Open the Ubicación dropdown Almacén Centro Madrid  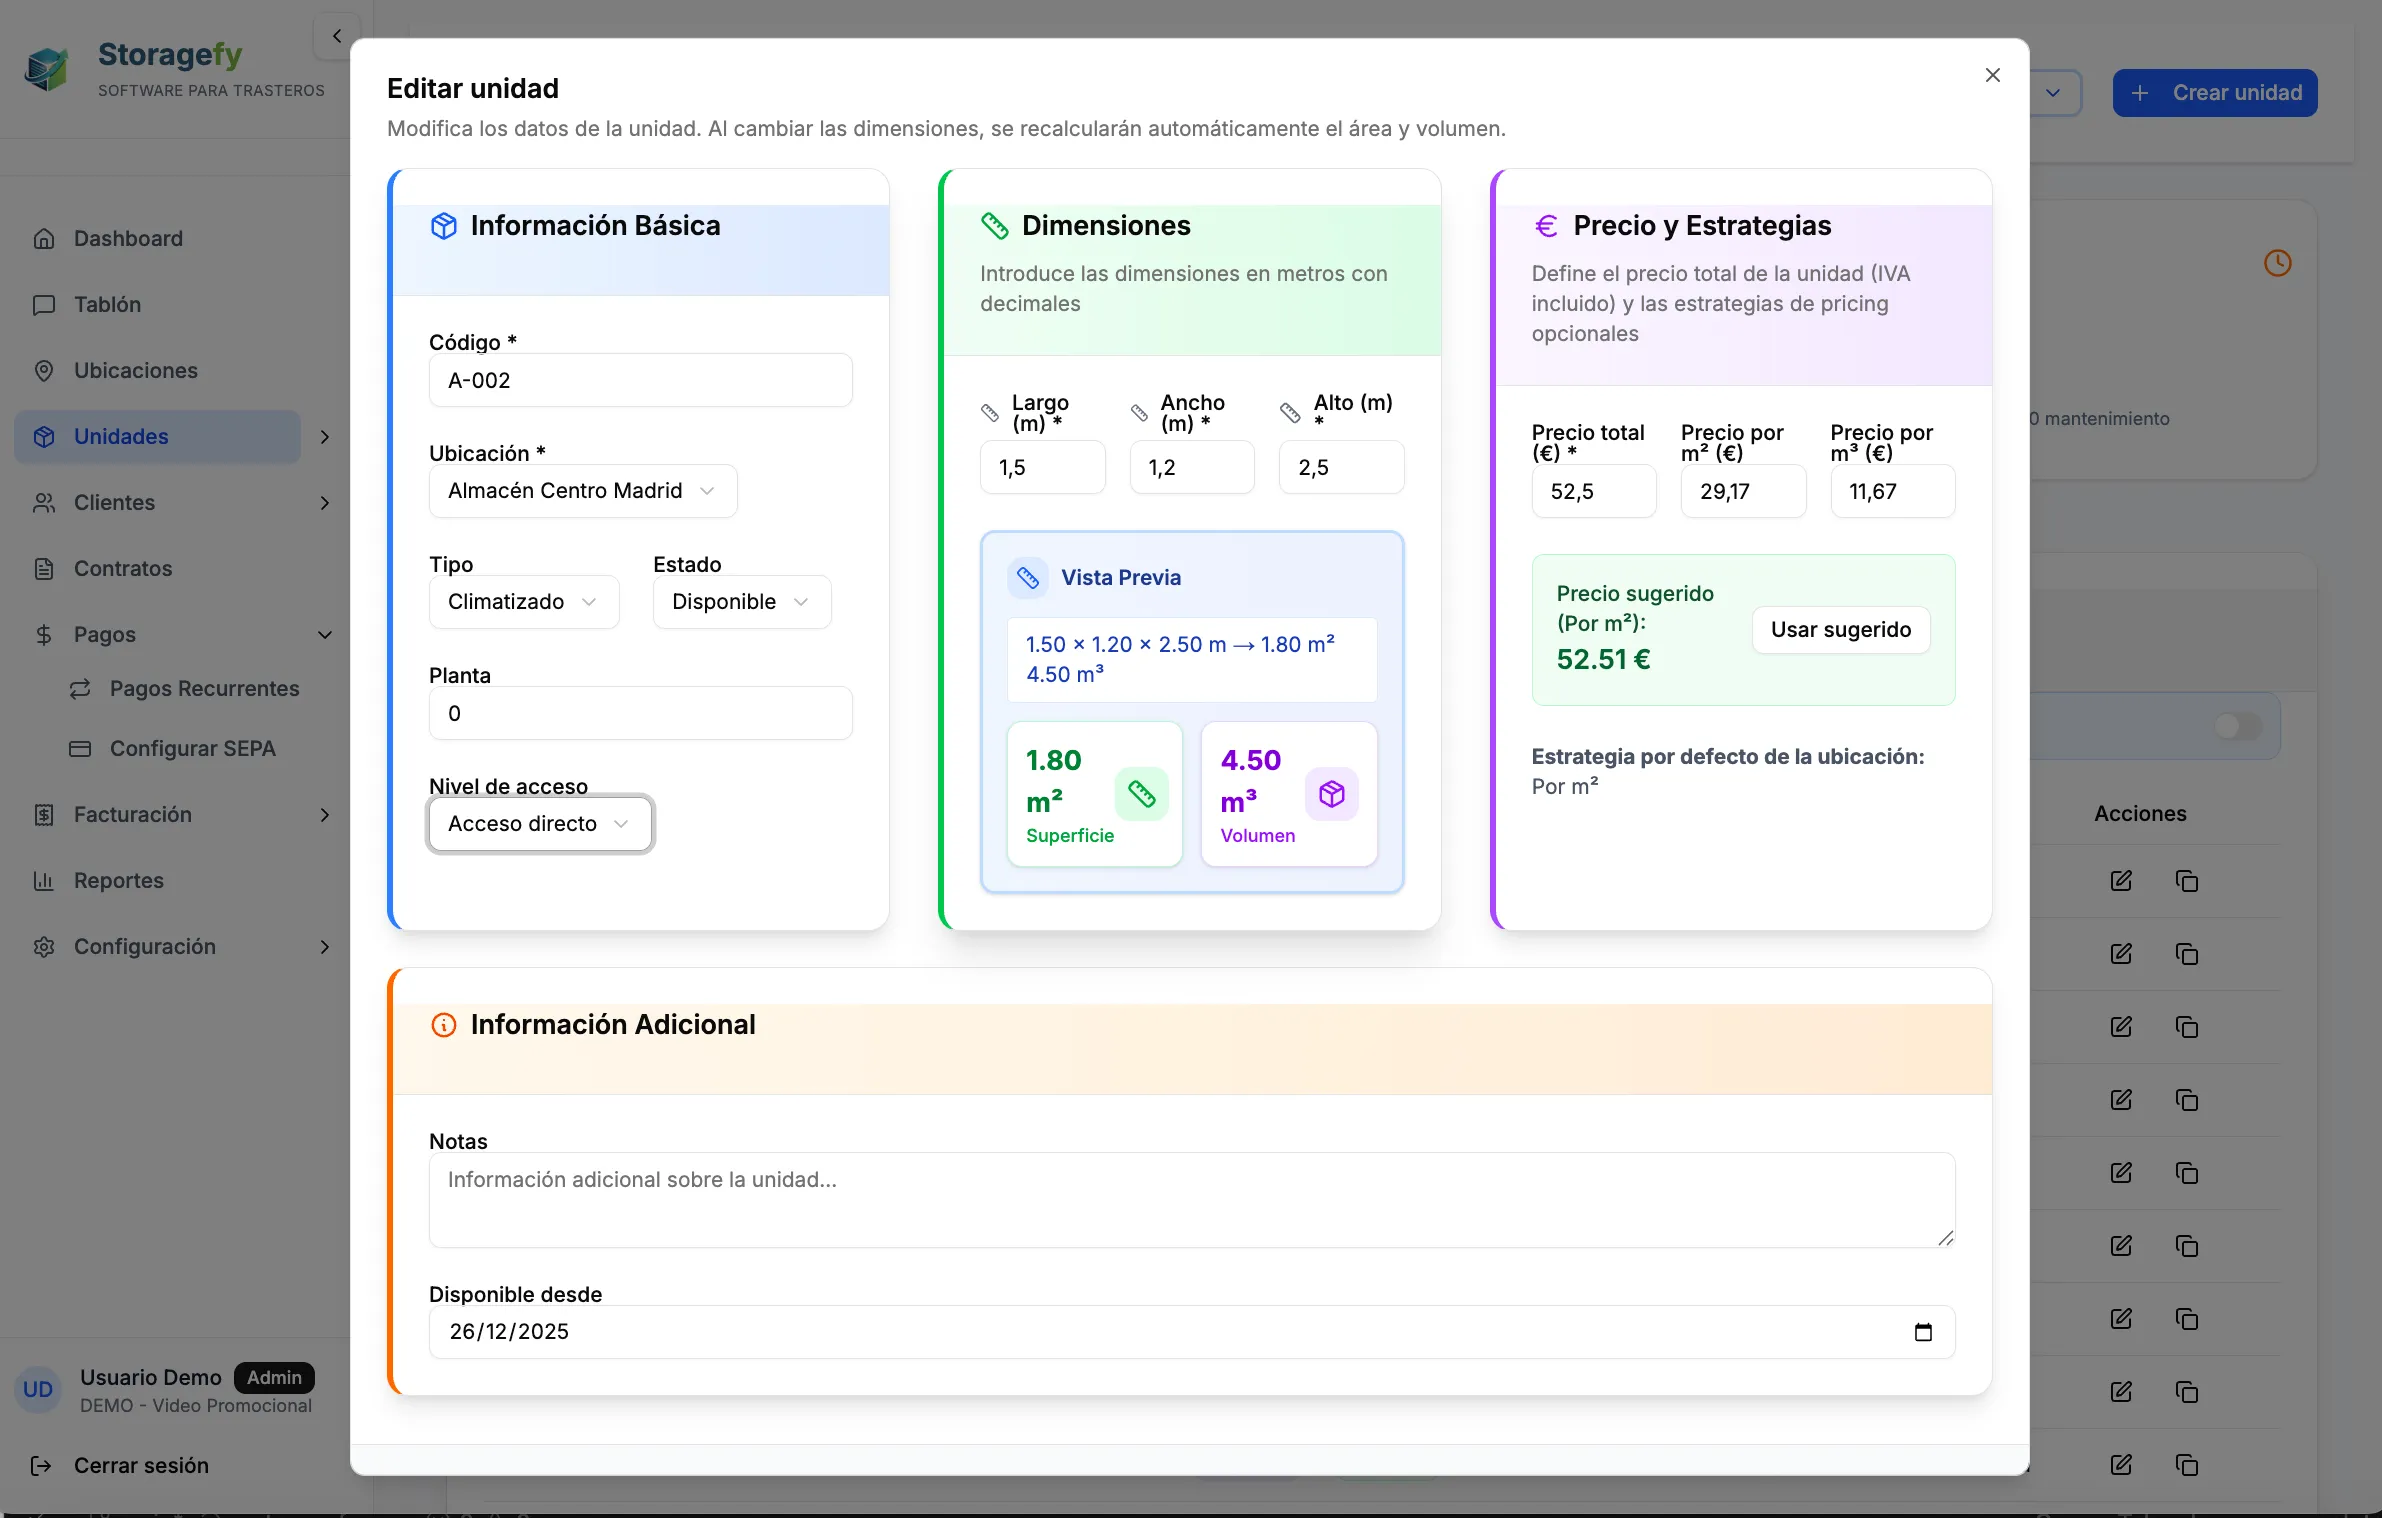[x=582, y=491]
